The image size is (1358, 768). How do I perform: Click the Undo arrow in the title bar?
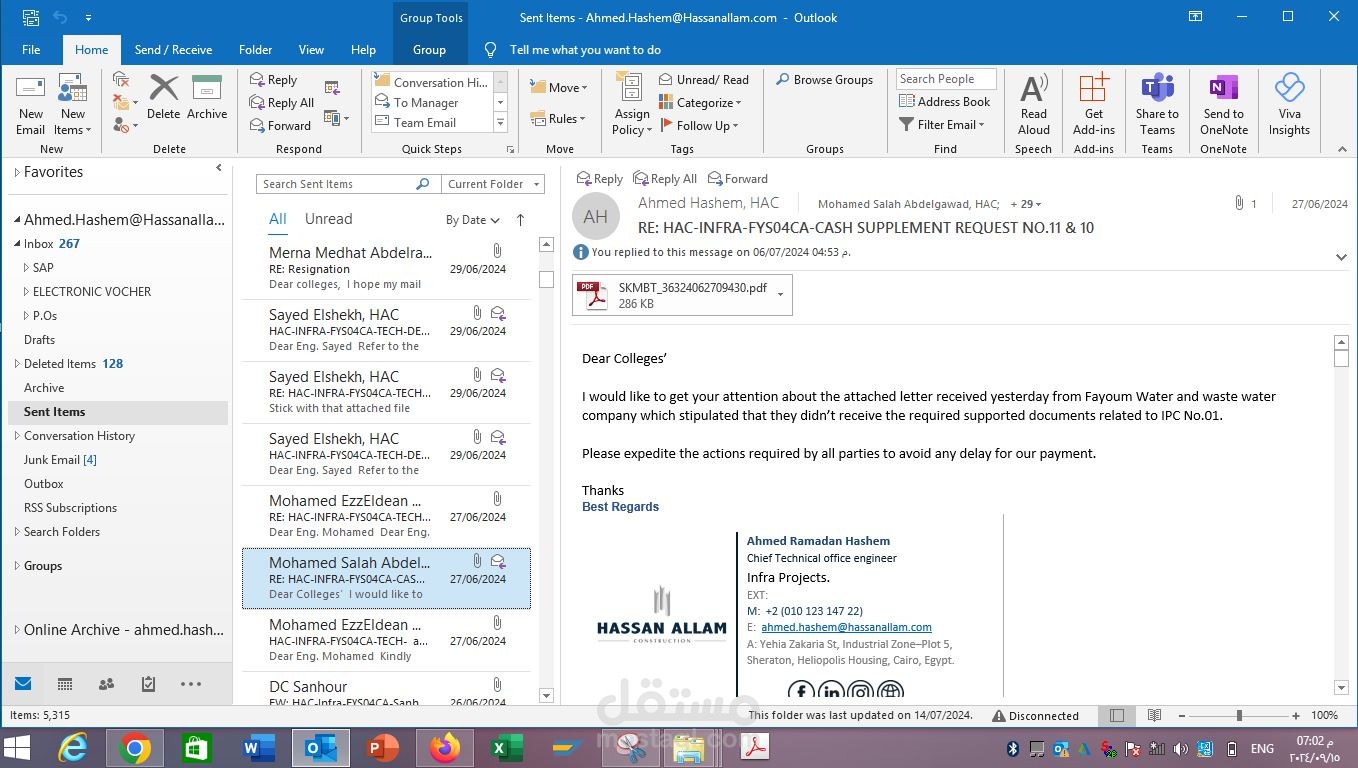[60, 17]
